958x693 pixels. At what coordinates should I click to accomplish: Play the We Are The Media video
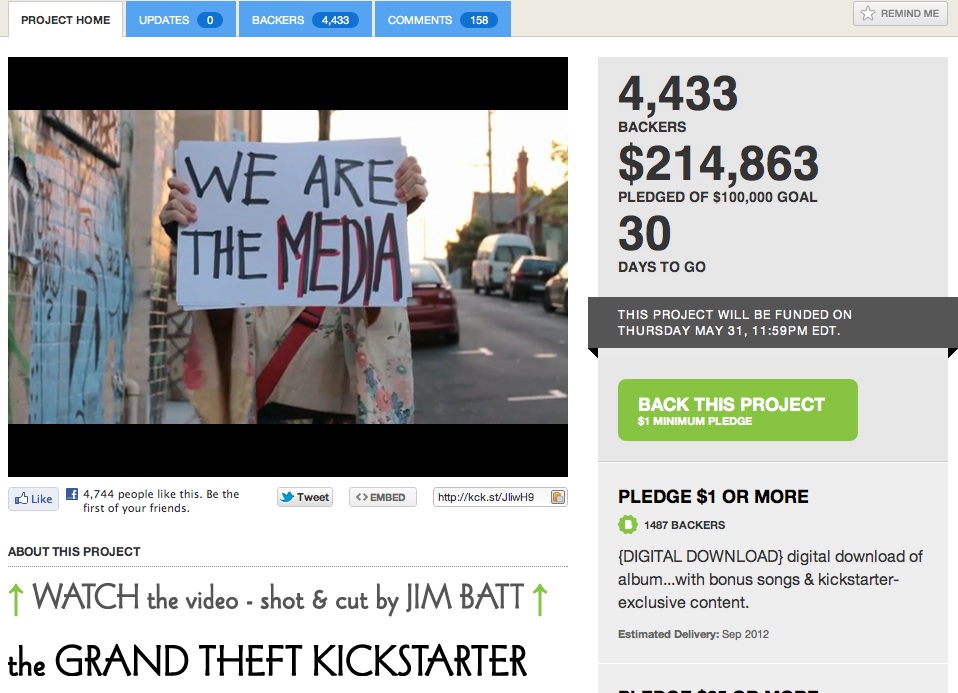[x=288, y=266]
